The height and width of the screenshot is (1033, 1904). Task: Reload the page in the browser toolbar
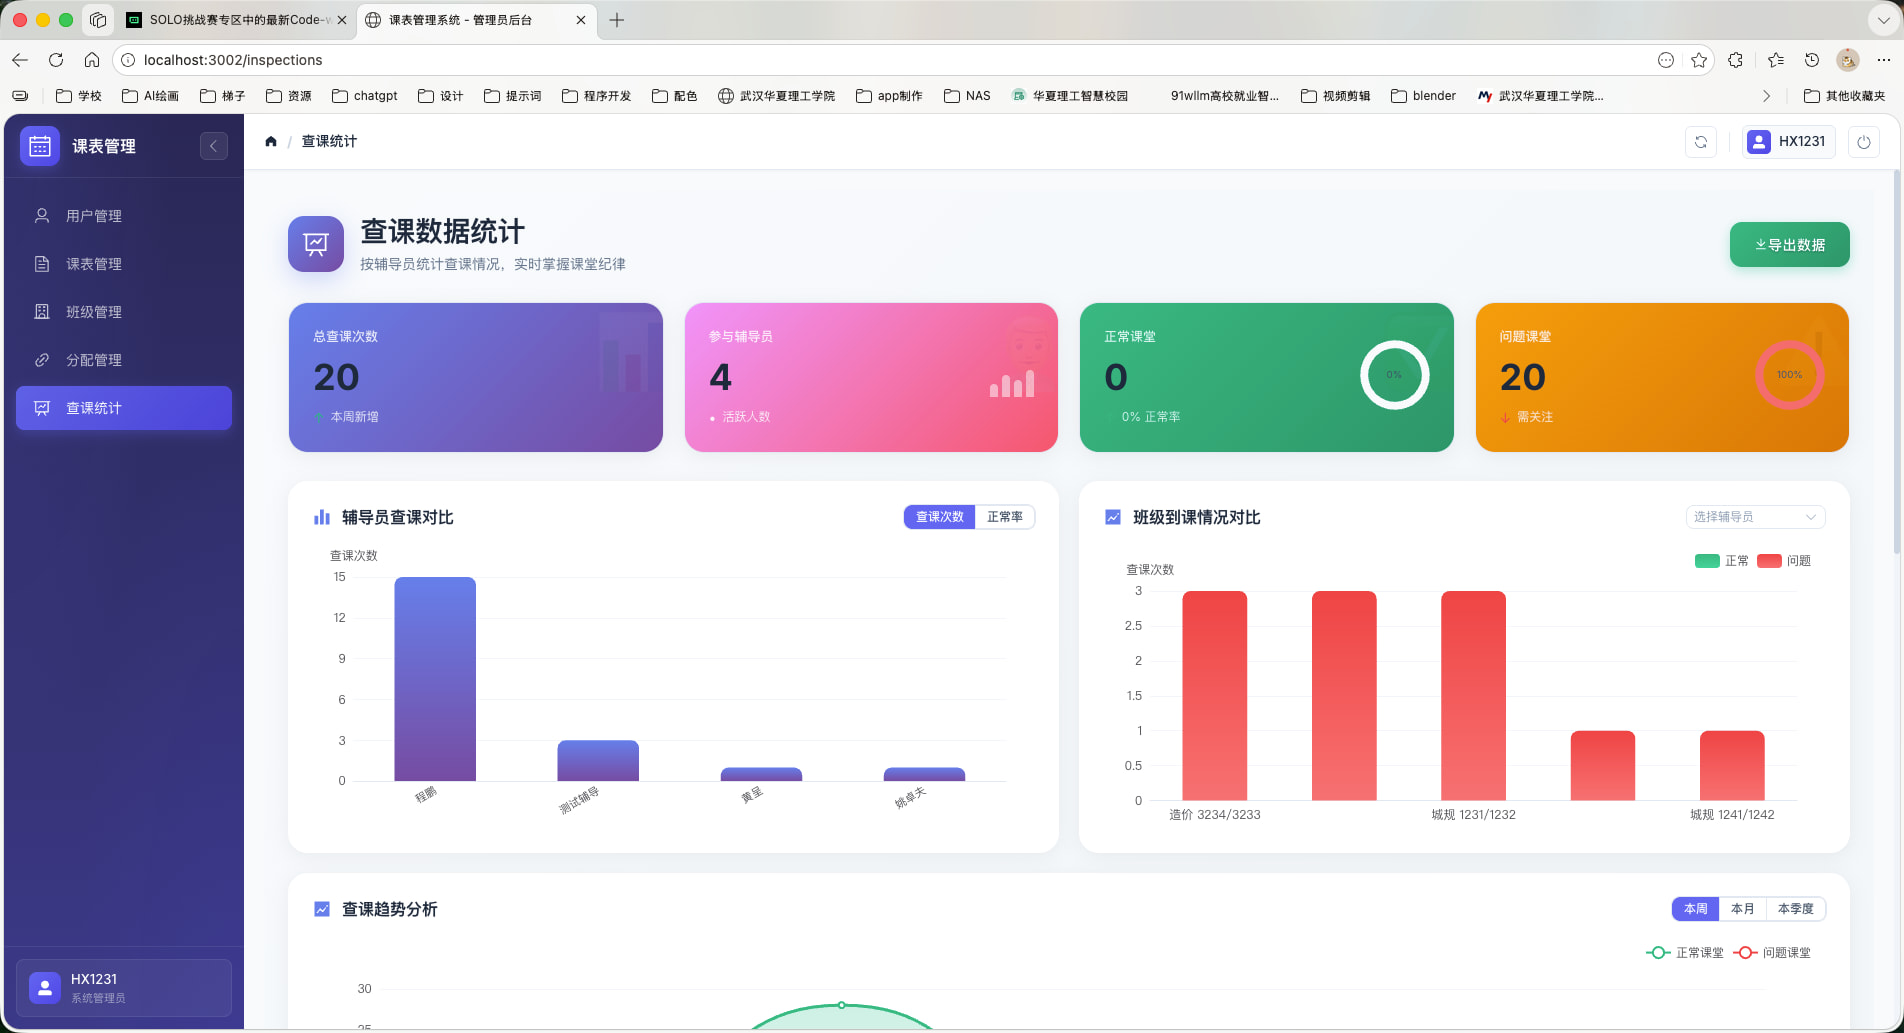click(56, 60)
